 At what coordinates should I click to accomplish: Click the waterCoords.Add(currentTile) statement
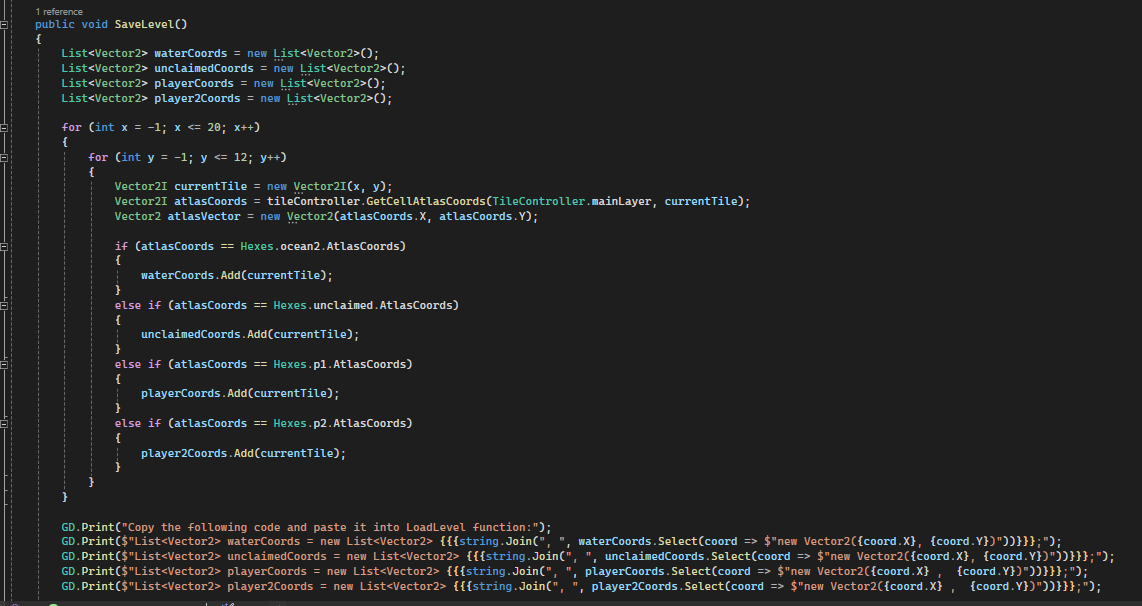[237, 275]
